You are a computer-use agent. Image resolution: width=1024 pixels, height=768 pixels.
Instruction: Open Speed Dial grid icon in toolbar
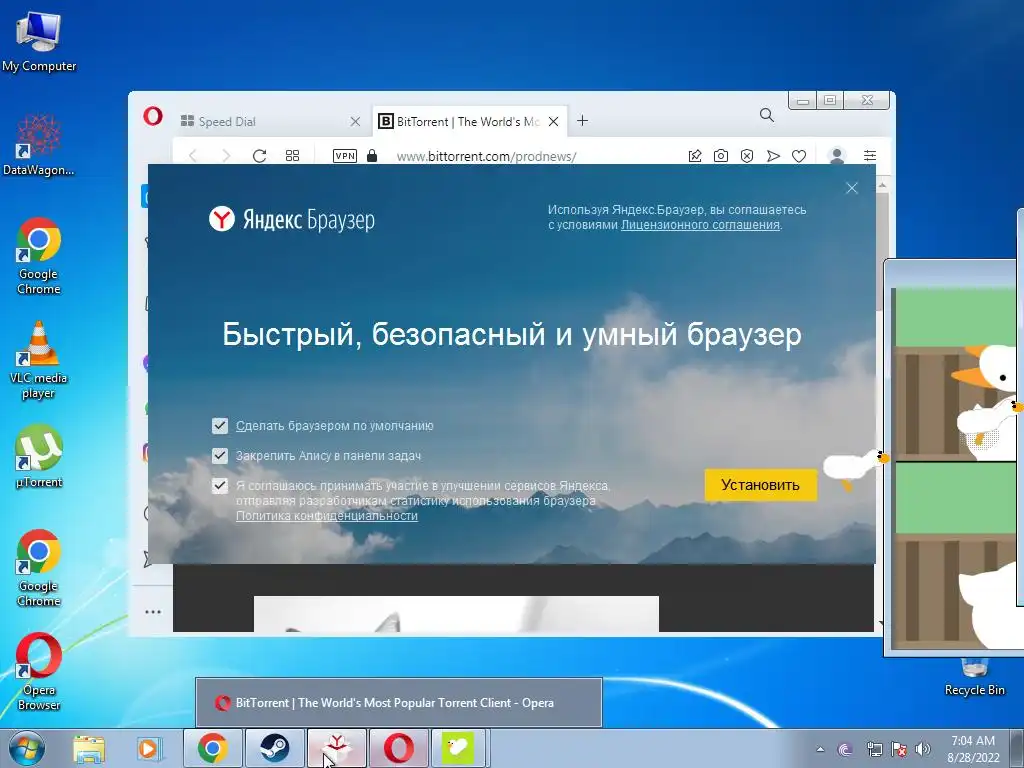click(293, 156)
